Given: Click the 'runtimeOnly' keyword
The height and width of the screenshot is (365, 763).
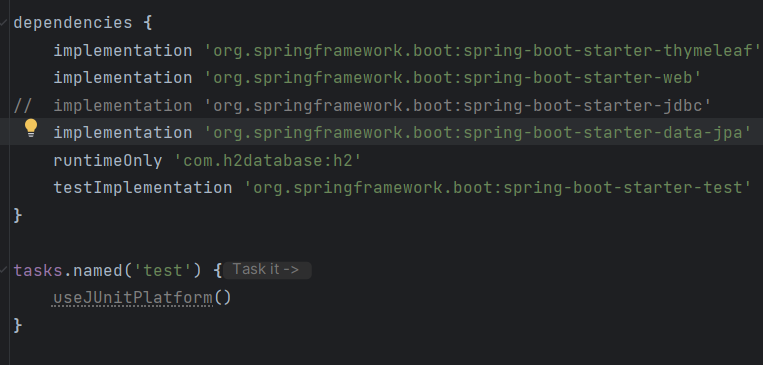Looking at the screenshot, I should 108,160.
